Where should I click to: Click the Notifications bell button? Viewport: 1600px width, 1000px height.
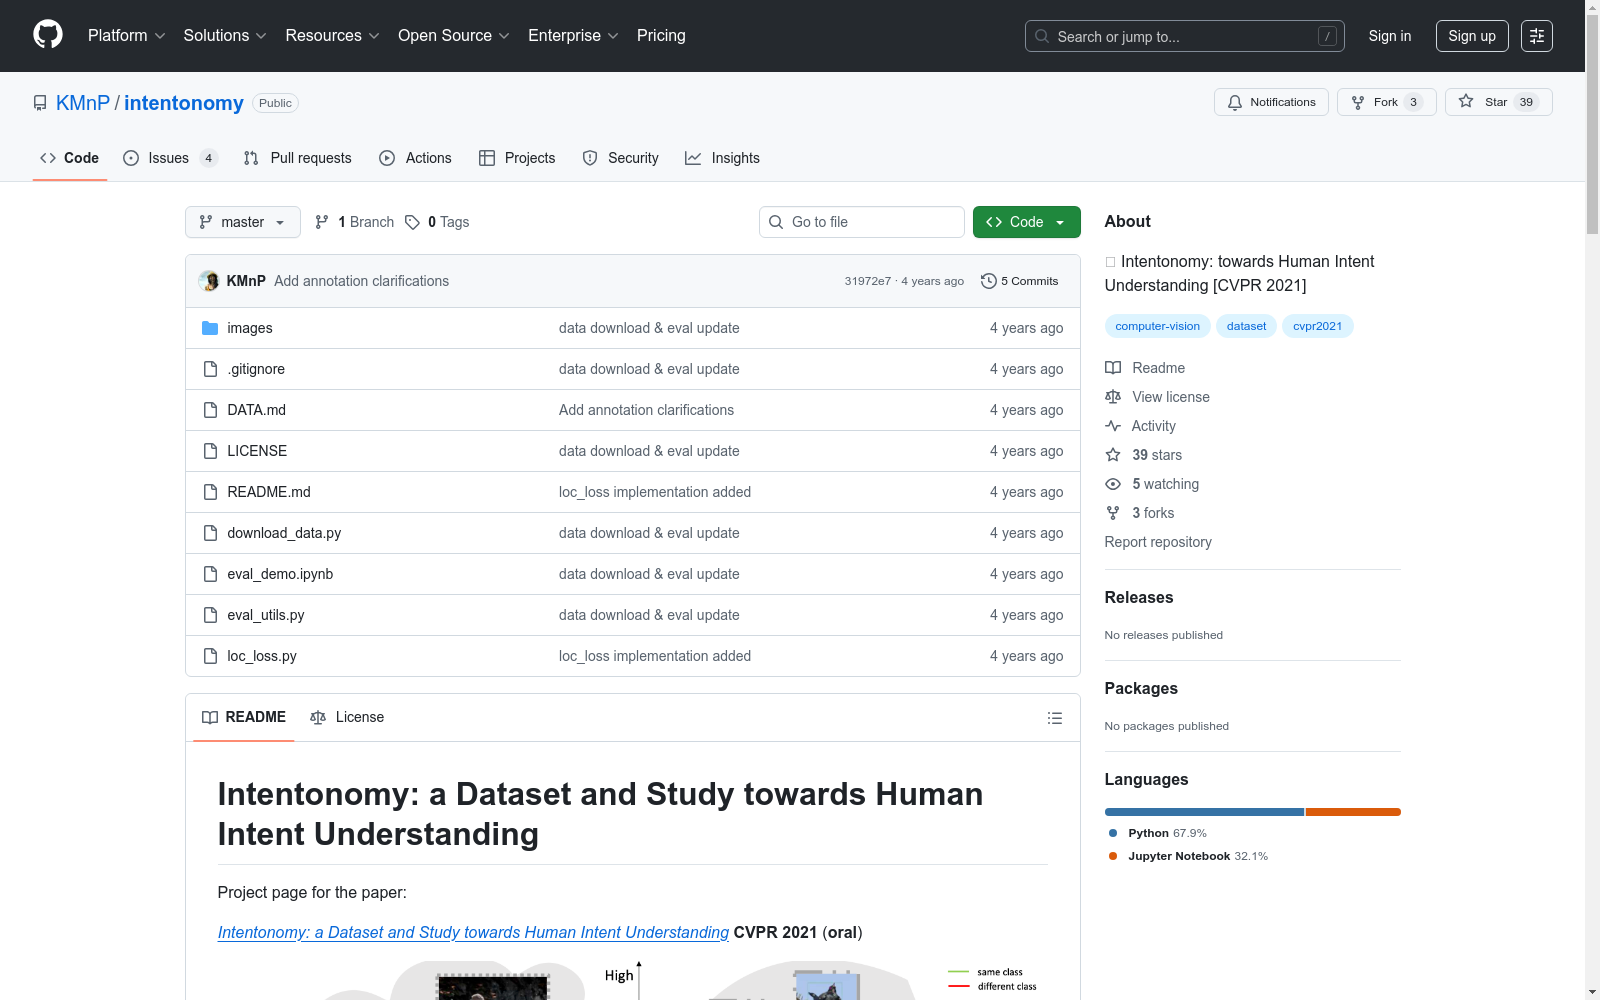pos(1271,102)
